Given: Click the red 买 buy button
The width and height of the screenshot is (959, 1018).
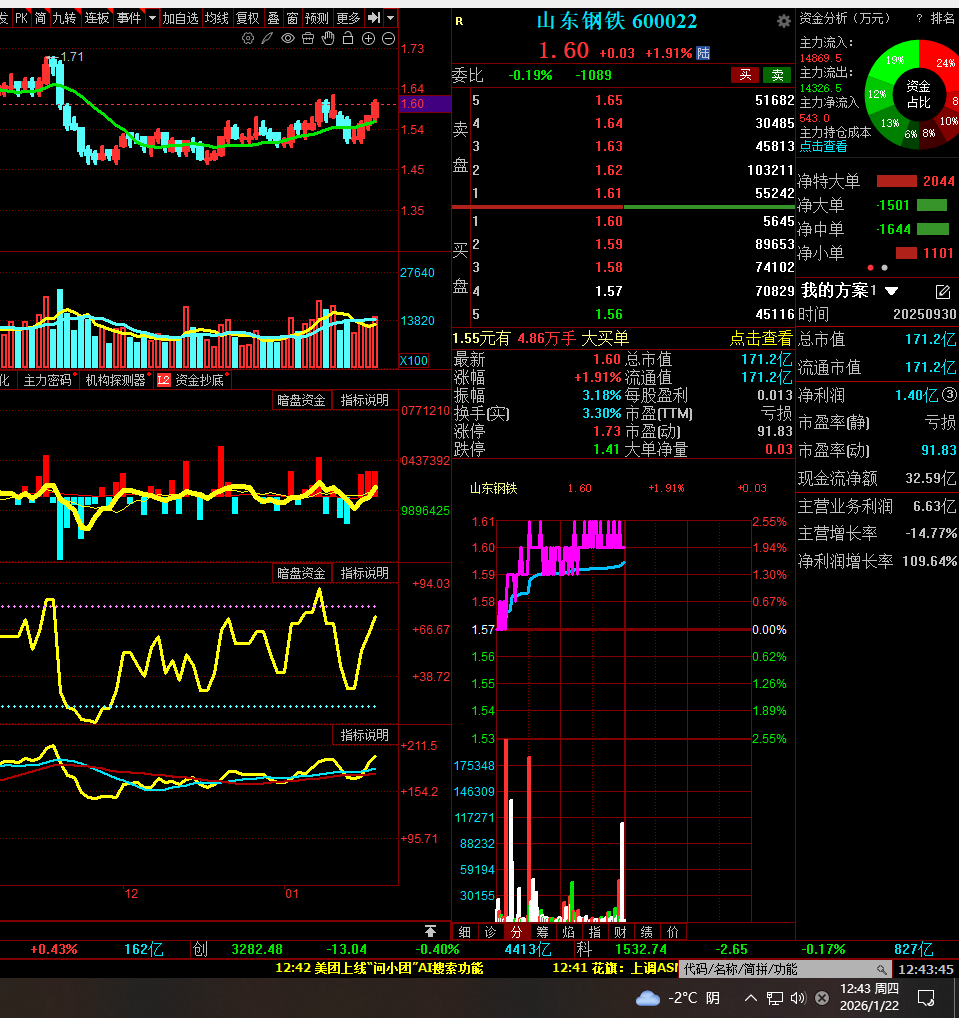Looking at the screenshot, I should [x=745, y=75].
